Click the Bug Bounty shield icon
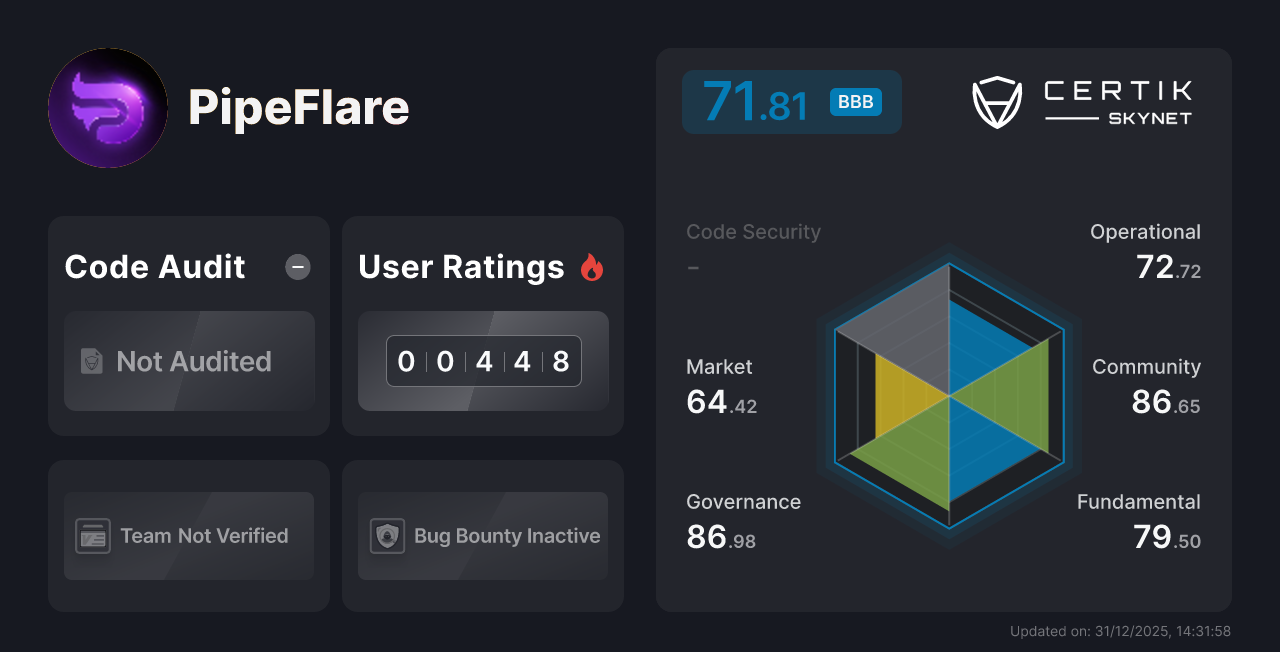Viewport: 1280px width, 652px height. click(388, 536)
